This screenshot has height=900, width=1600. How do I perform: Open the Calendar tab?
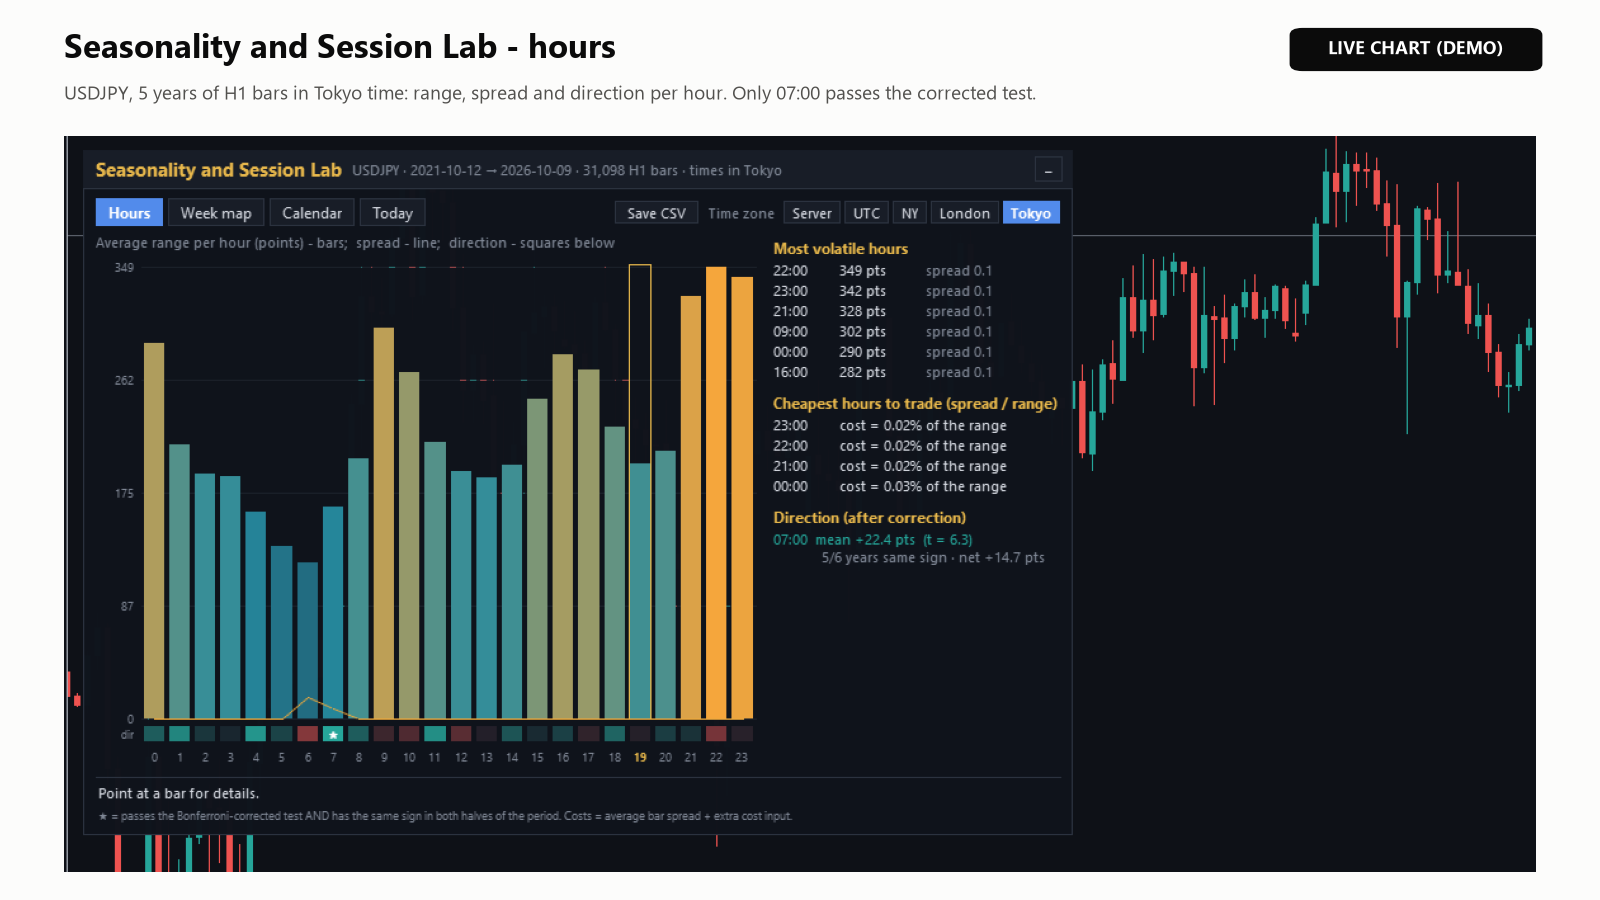[312, 213]
